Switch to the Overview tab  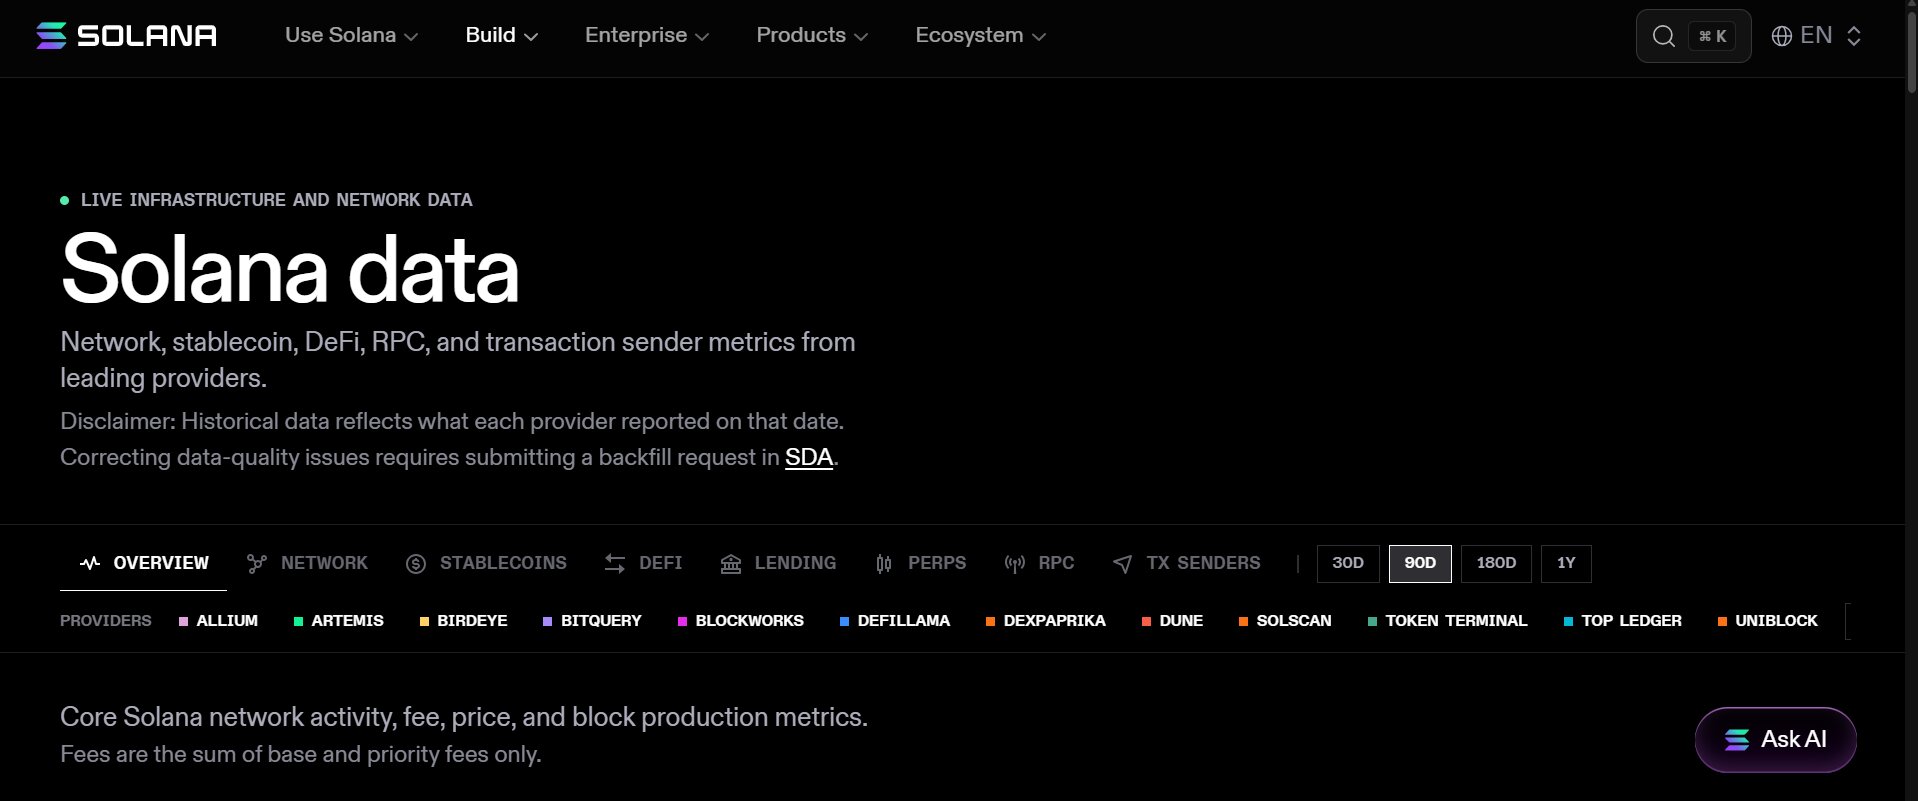coord(144,563)
